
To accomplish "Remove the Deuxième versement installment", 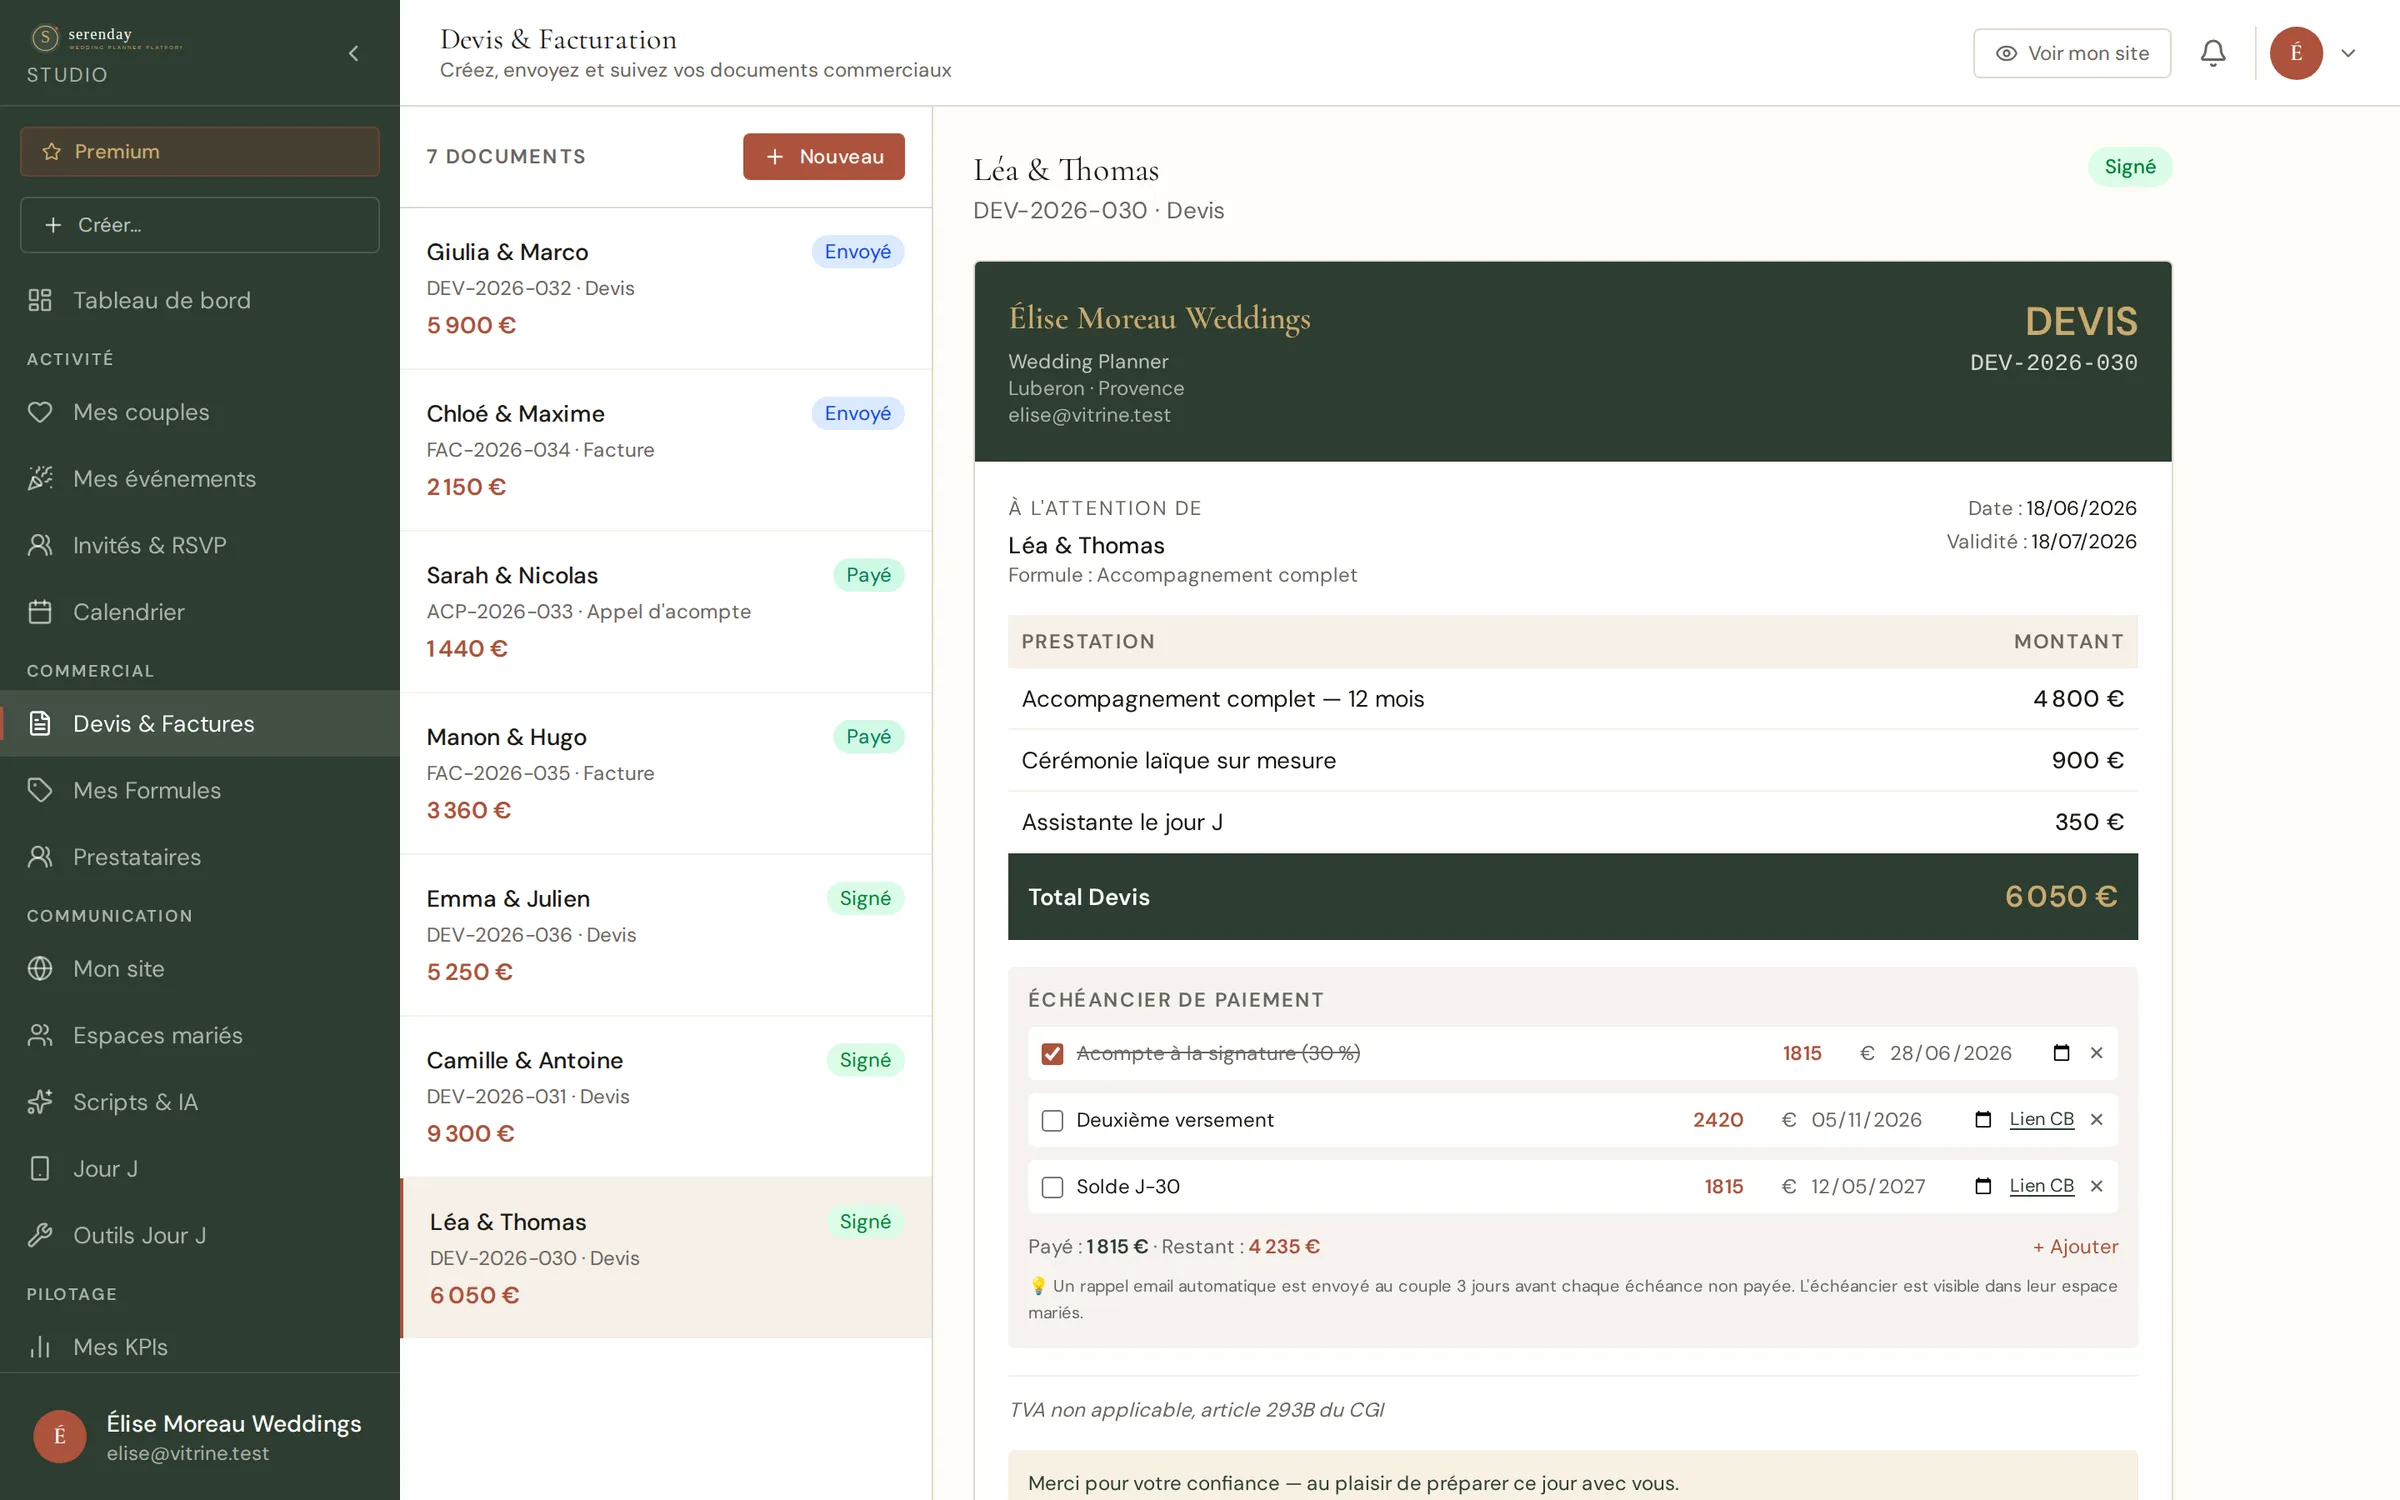I will pyautogui.click(x=2097, y=1120).
